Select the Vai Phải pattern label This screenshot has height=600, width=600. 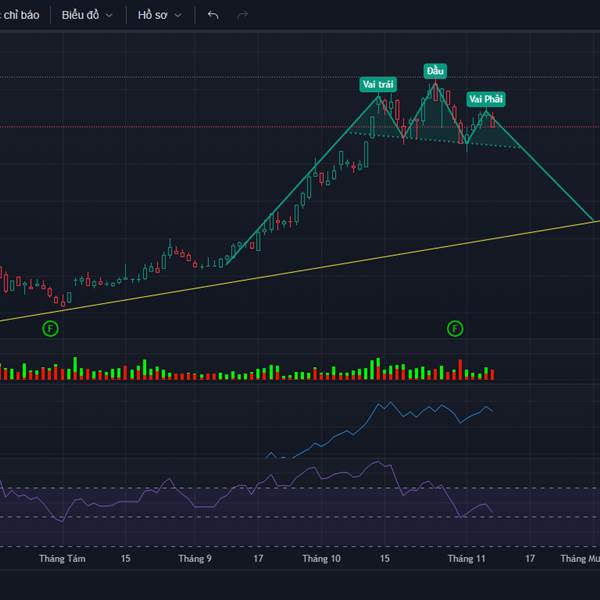486,99
